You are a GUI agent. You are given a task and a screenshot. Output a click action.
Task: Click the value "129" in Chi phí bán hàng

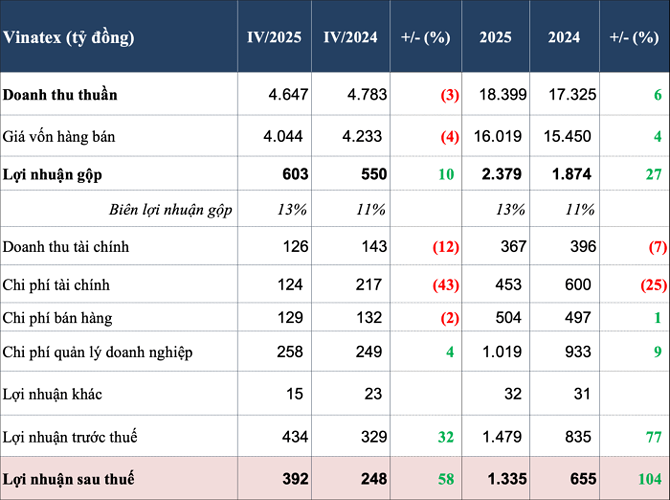coord(291,317)
